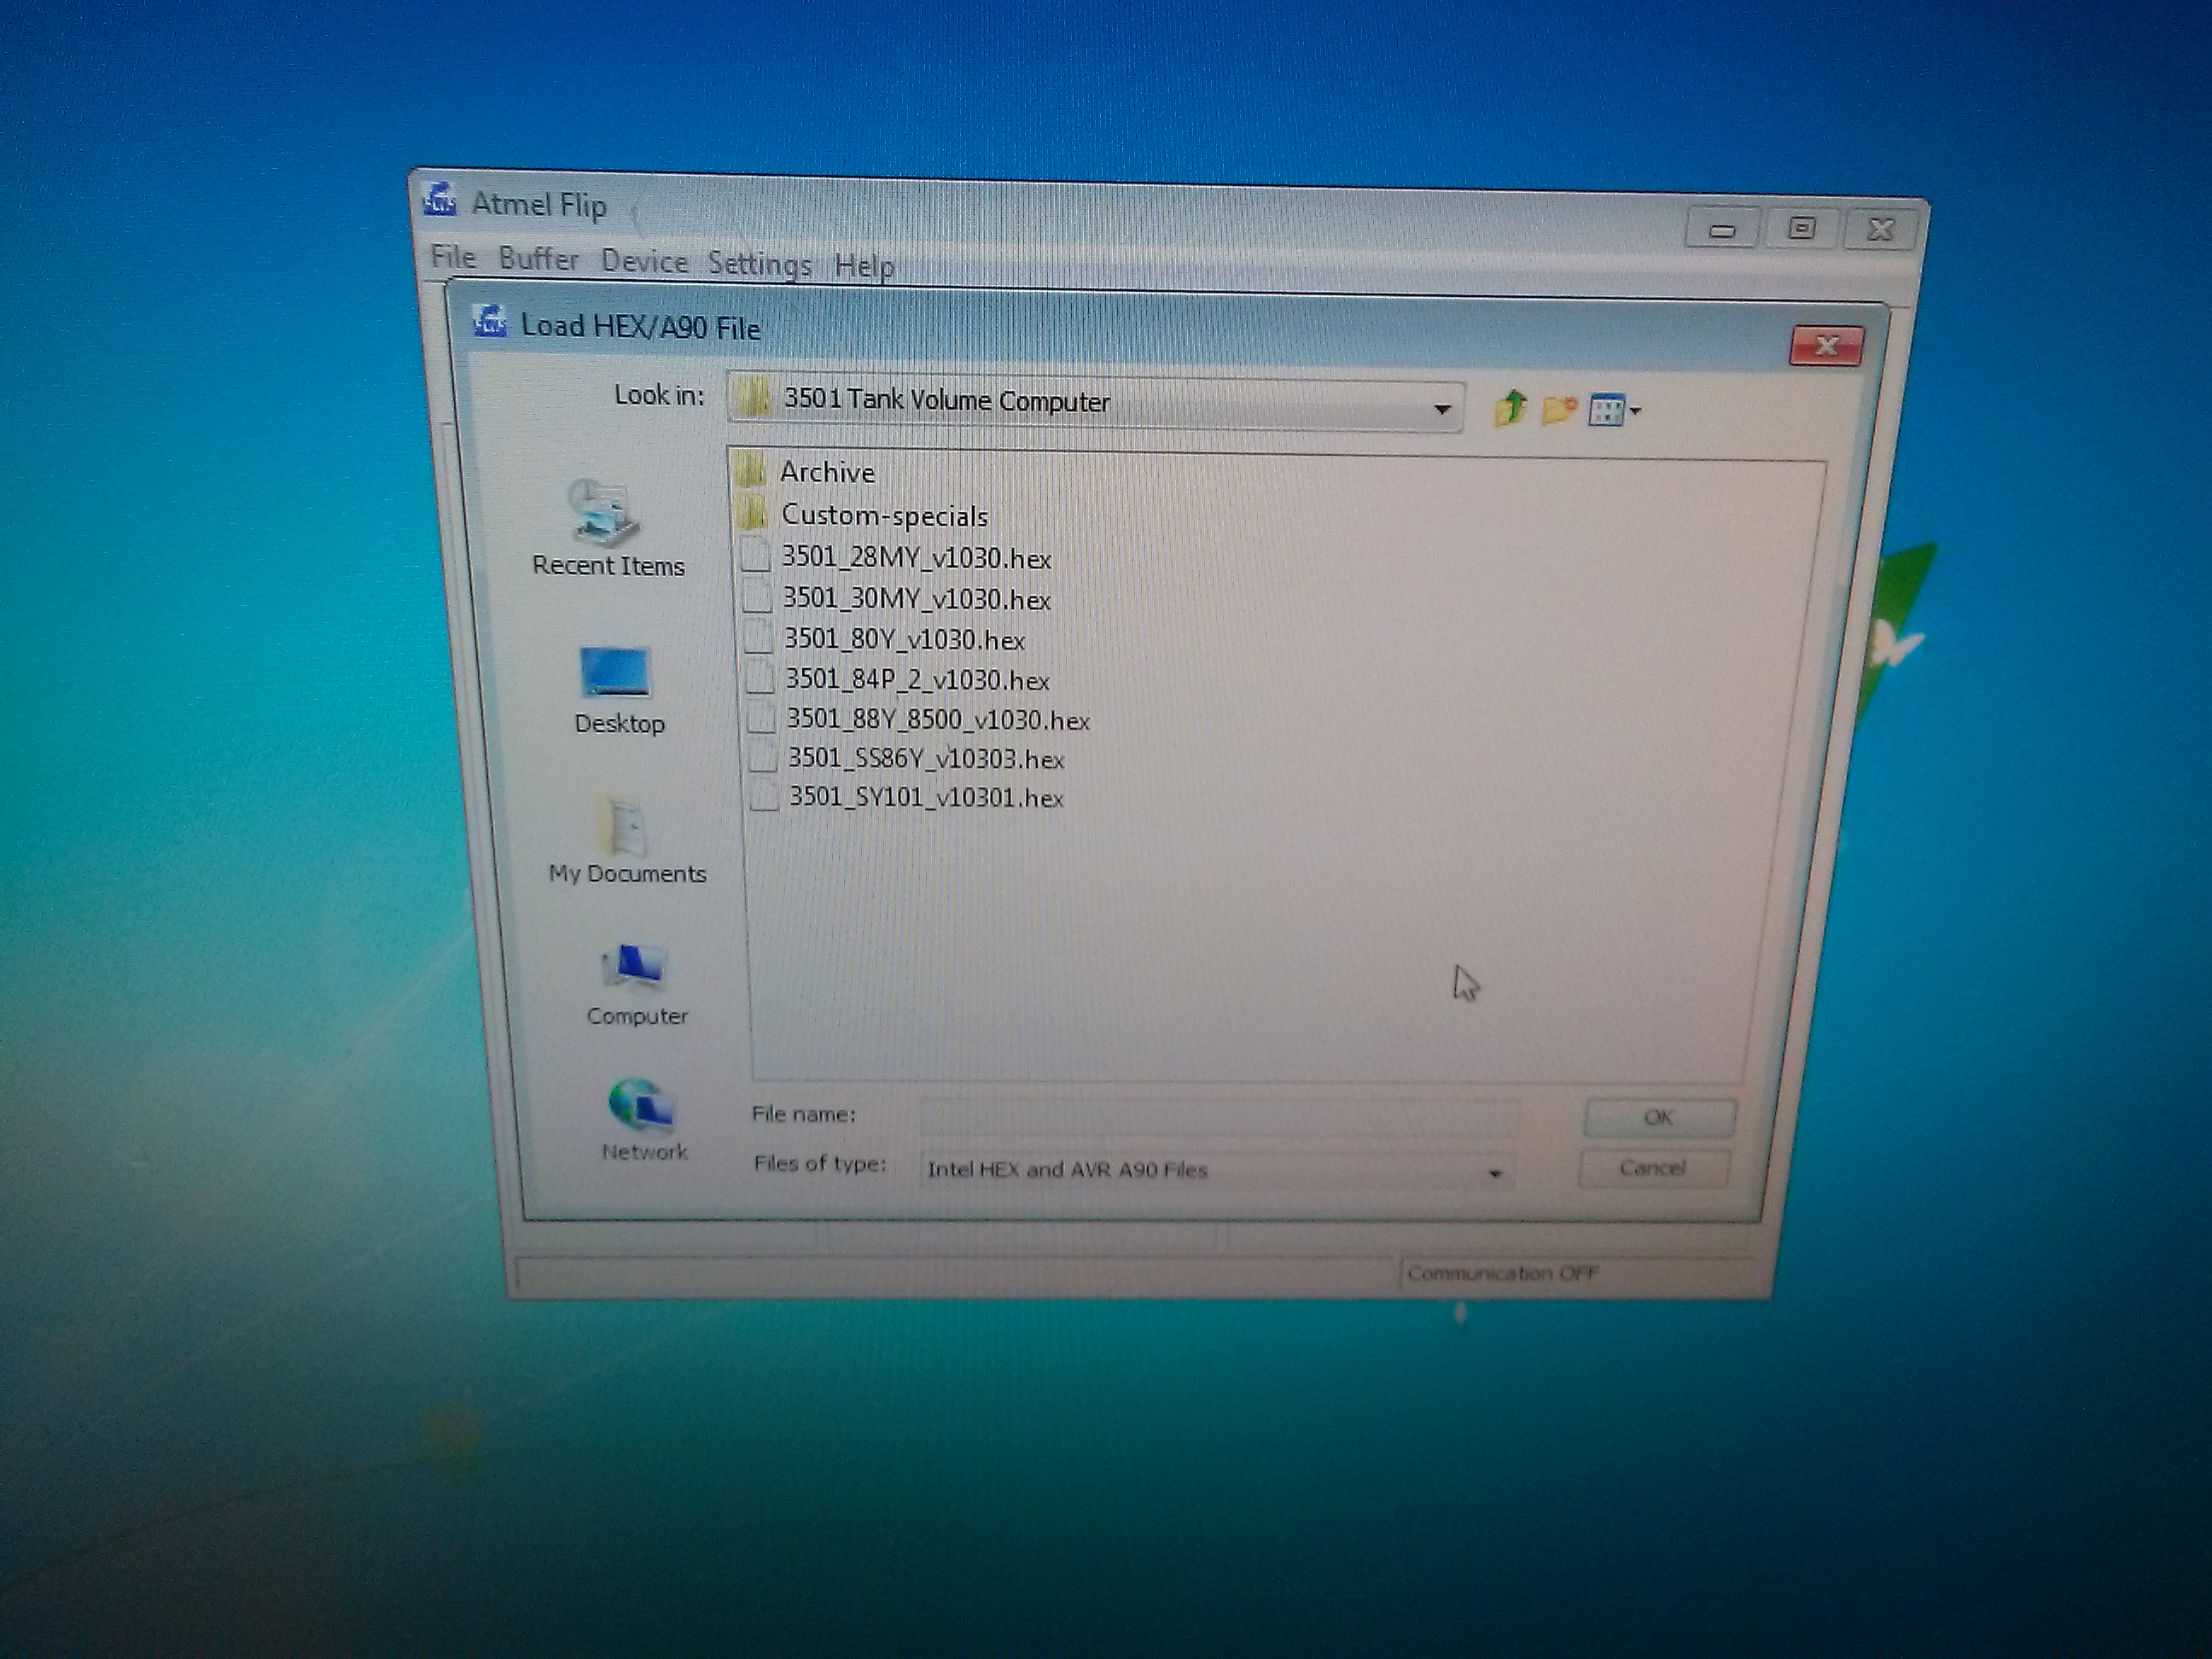Click the Load HEX/A90 File dialog icon
The height and width of the screenshot is (1659, 2212).
click(x=489, y=321)
